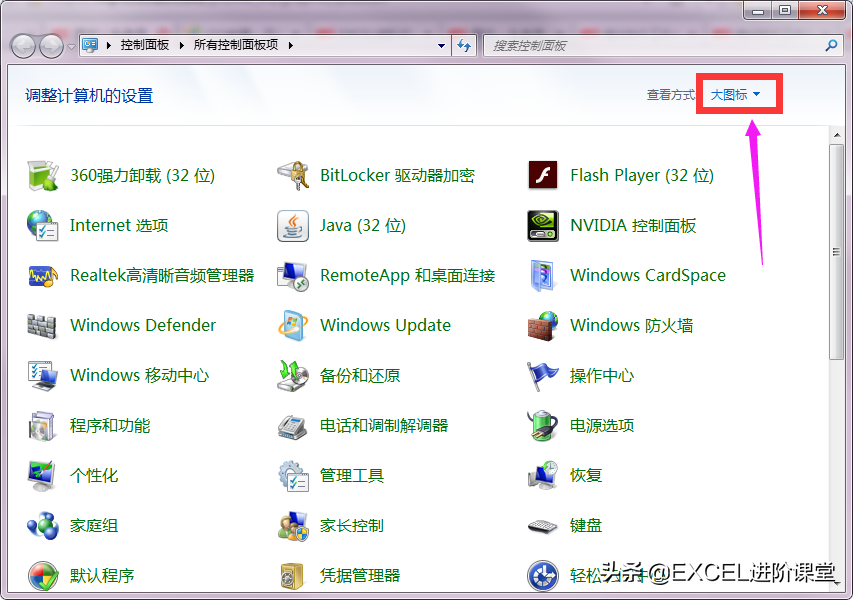Open the 键盘 link text

click(x=586, y=525)
